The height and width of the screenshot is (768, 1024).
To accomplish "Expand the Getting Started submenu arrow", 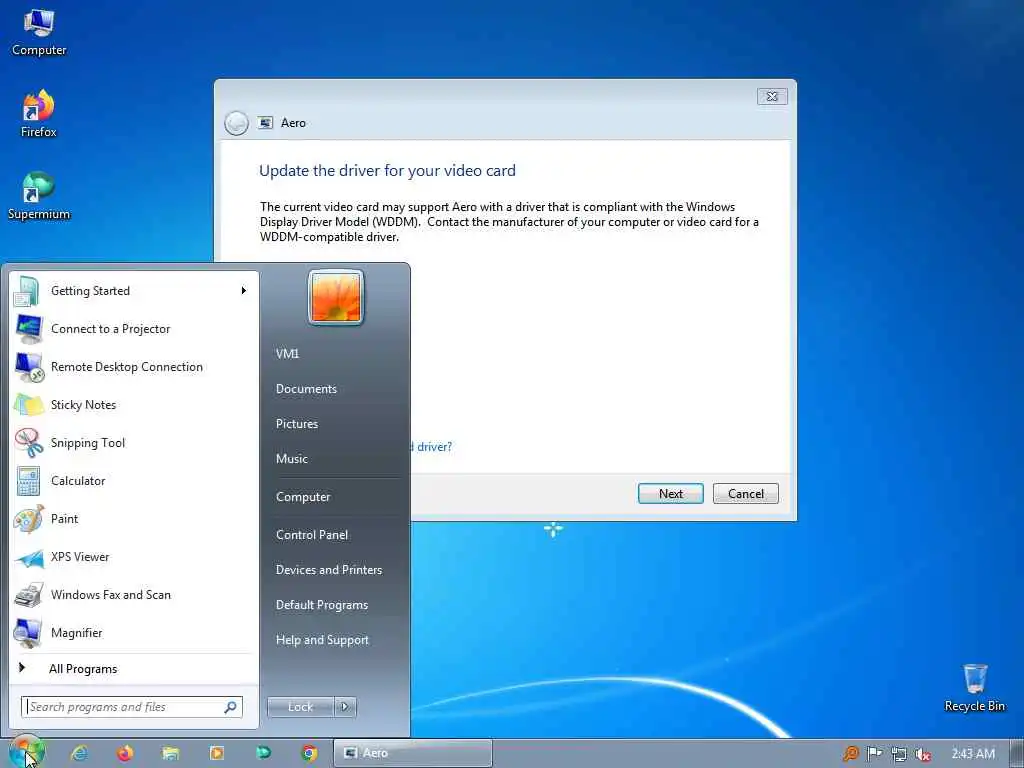I will 244,291.
